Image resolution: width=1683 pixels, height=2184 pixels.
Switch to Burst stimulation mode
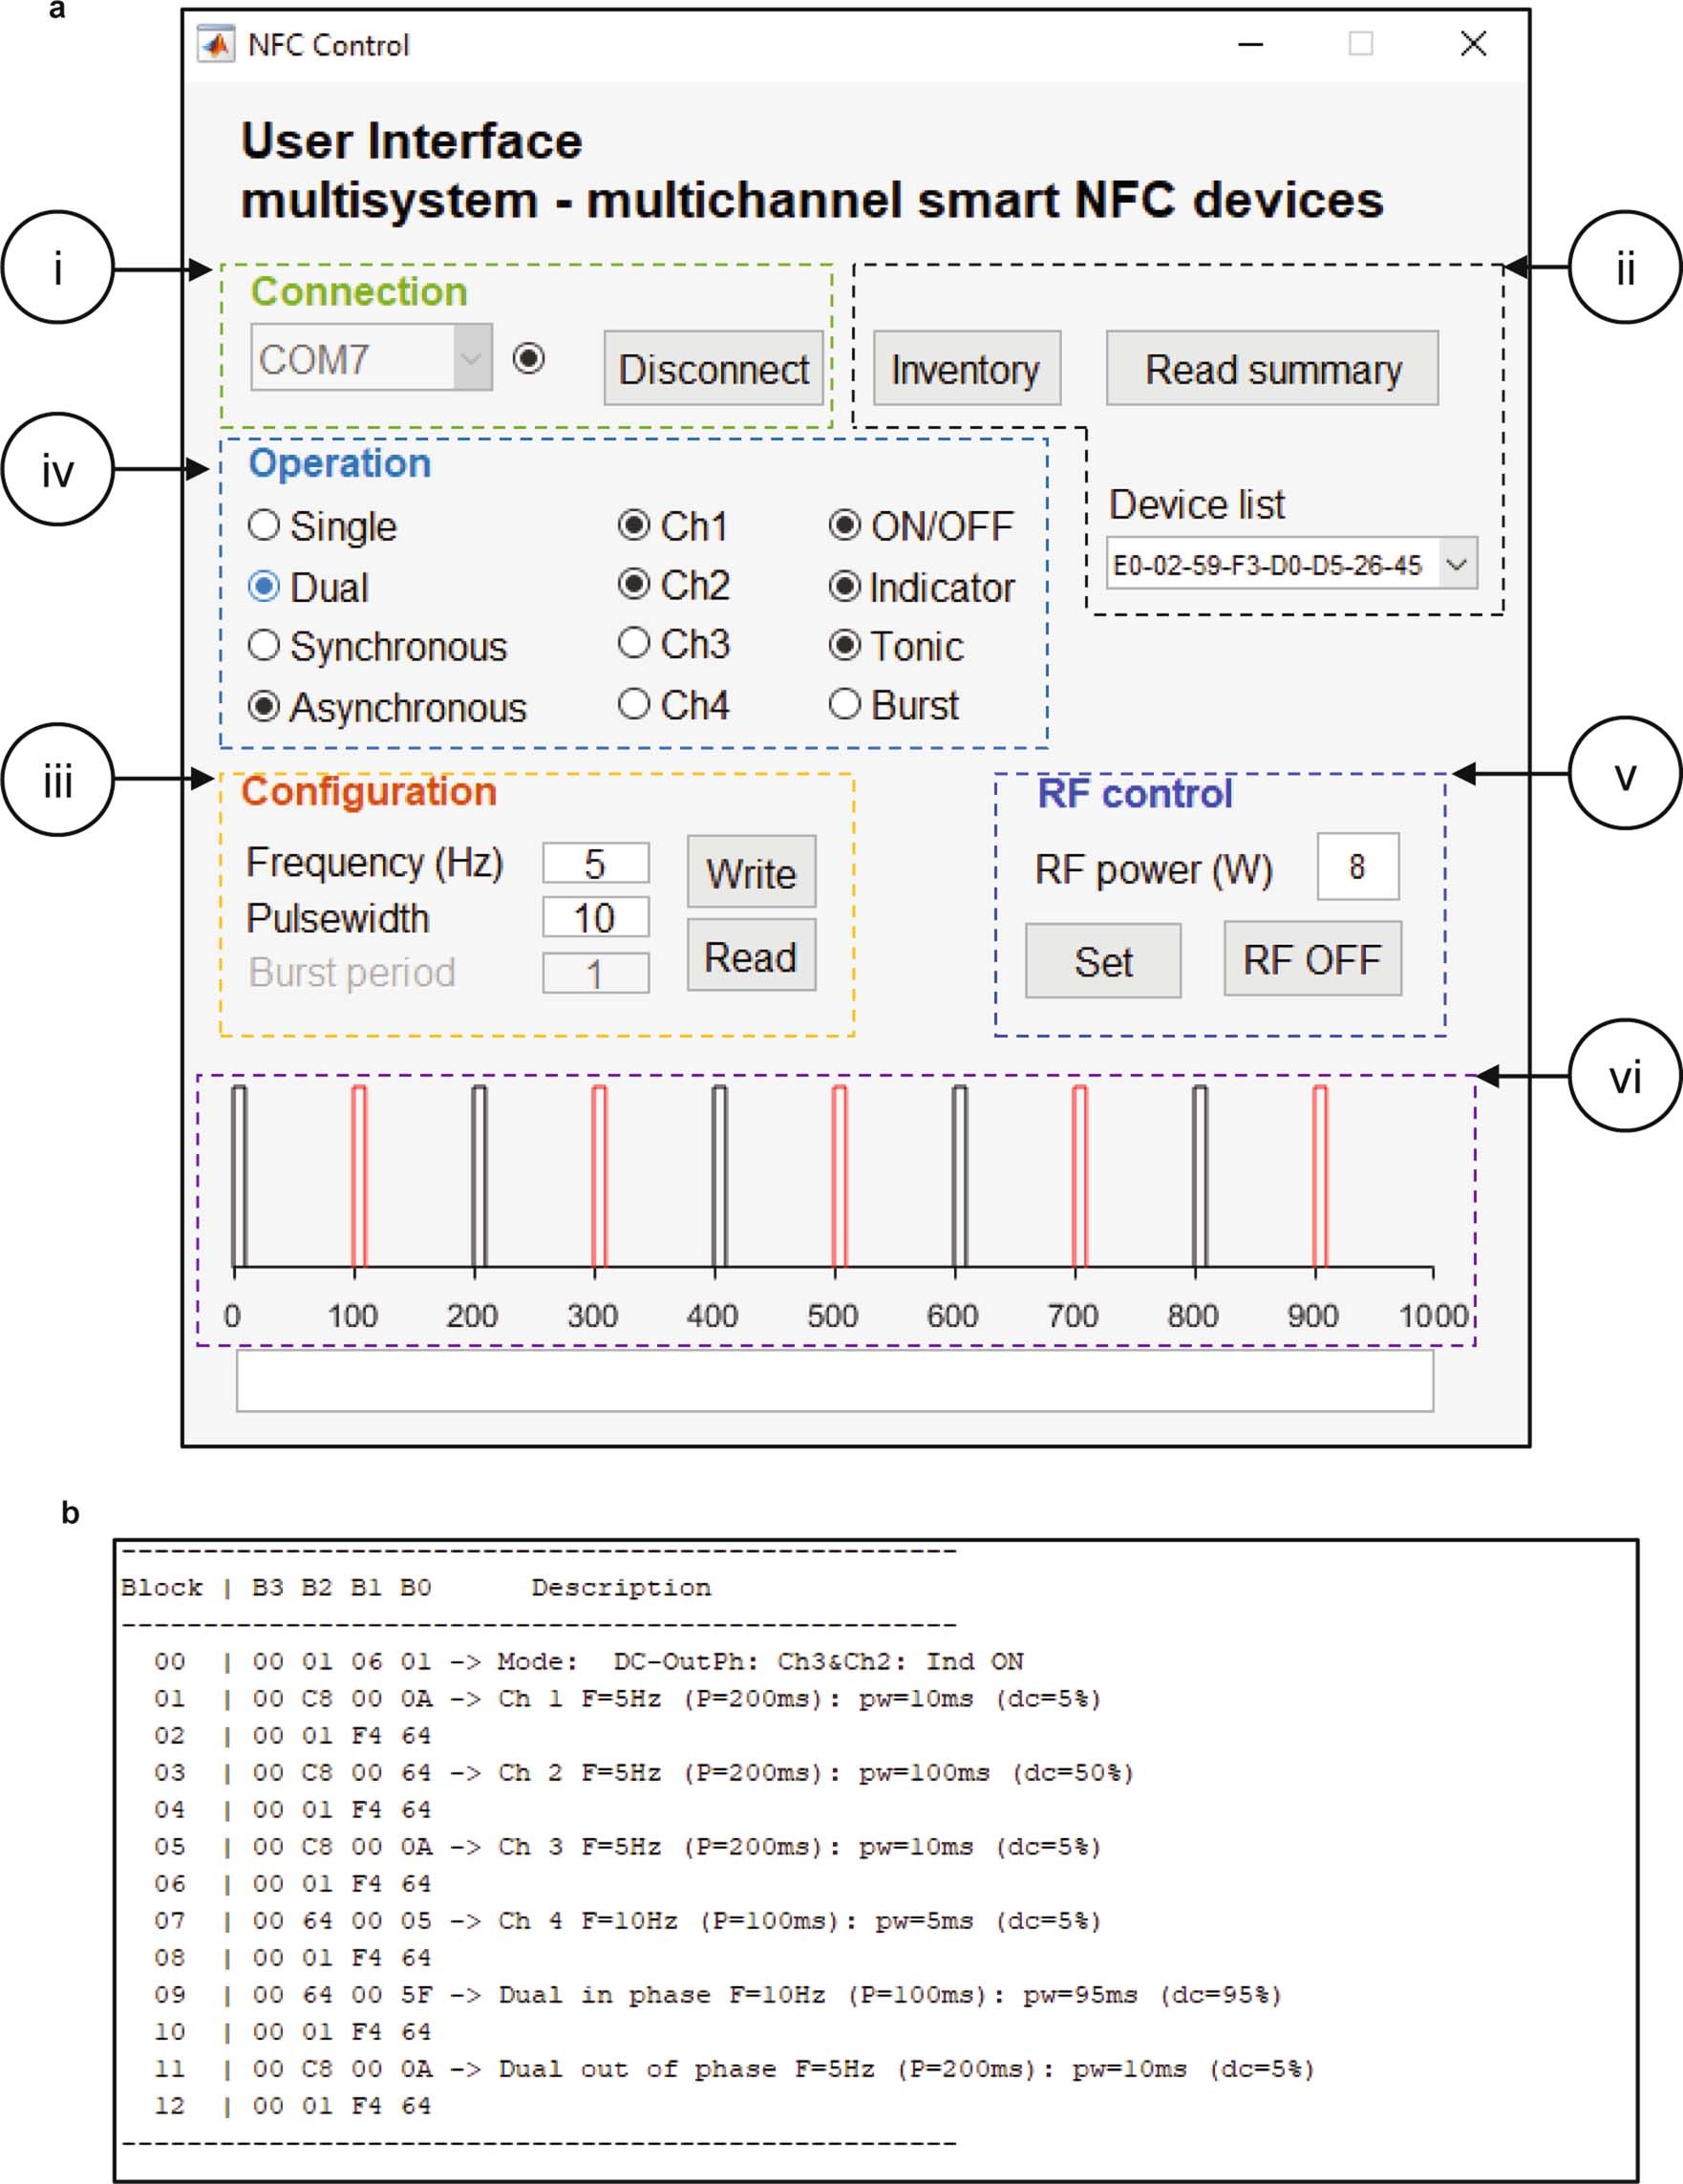tap(846, 706)
